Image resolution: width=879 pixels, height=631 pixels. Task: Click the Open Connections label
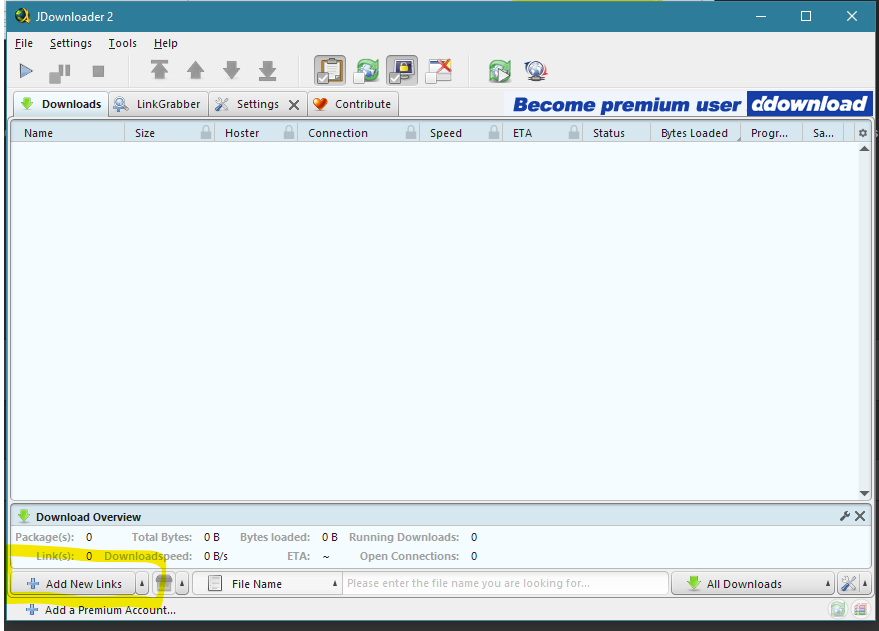[x=409, y=556]
